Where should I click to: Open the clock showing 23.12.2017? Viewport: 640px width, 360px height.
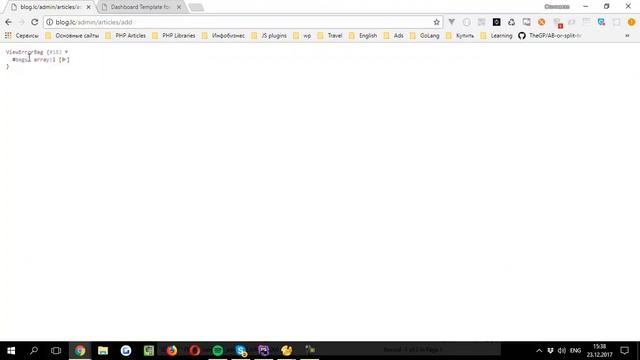click(x=600, y=350)
